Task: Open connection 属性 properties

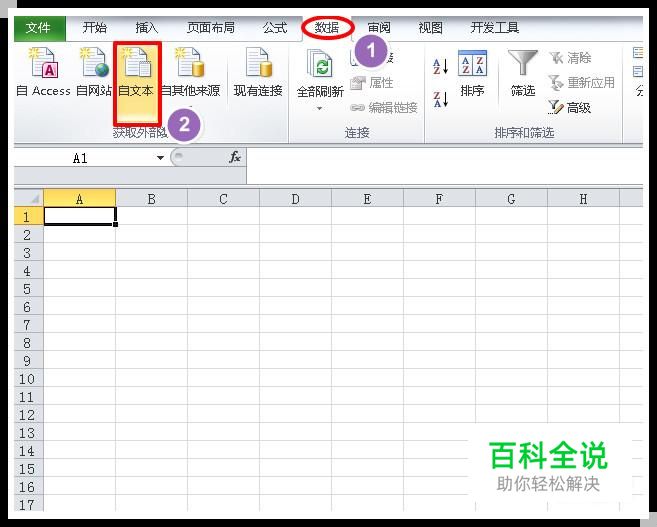Action: (372, 83)
